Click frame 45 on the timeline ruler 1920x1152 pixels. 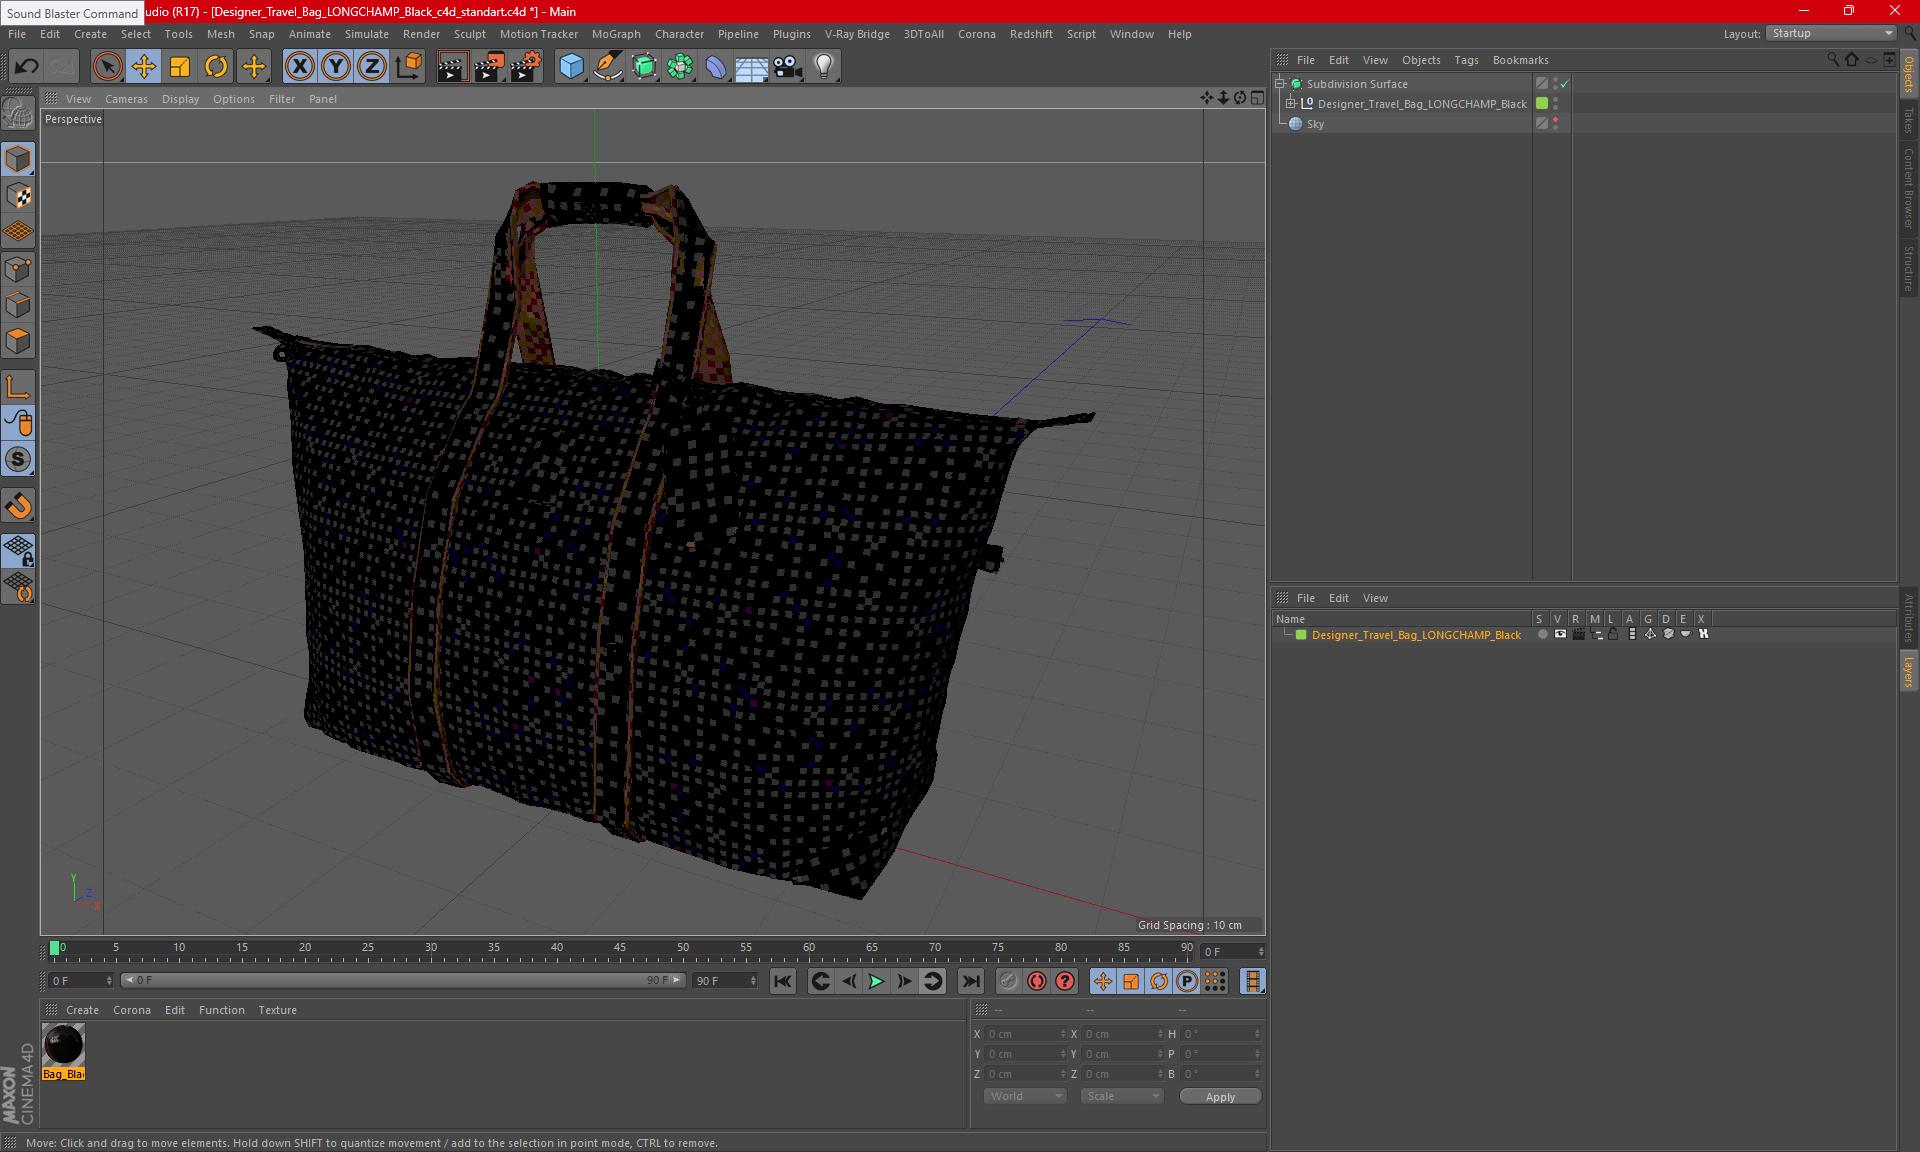(620, 950)
